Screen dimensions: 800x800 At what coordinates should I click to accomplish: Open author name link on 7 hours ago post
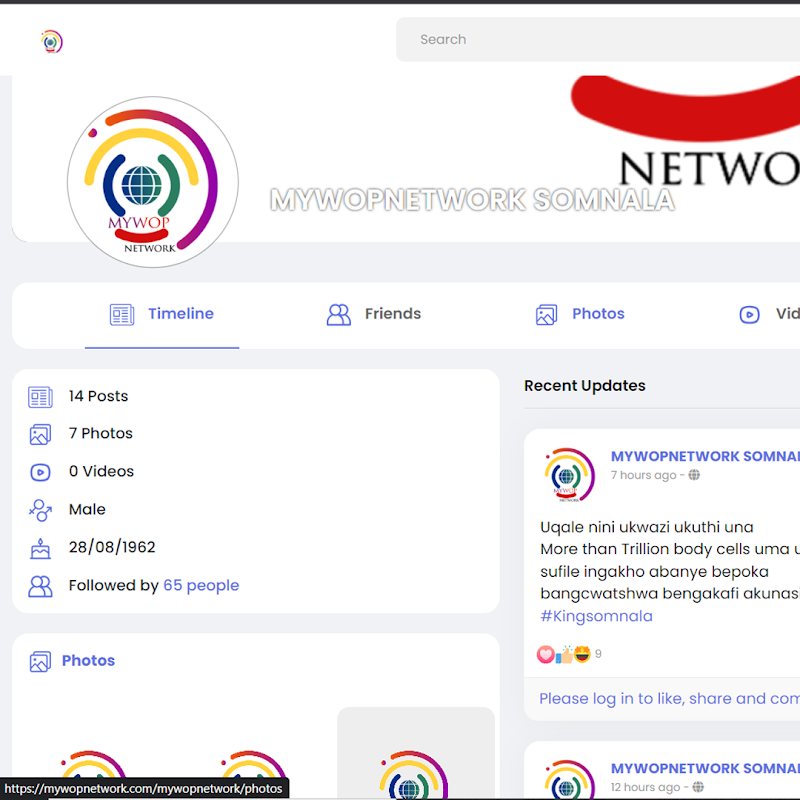(705, 456)
